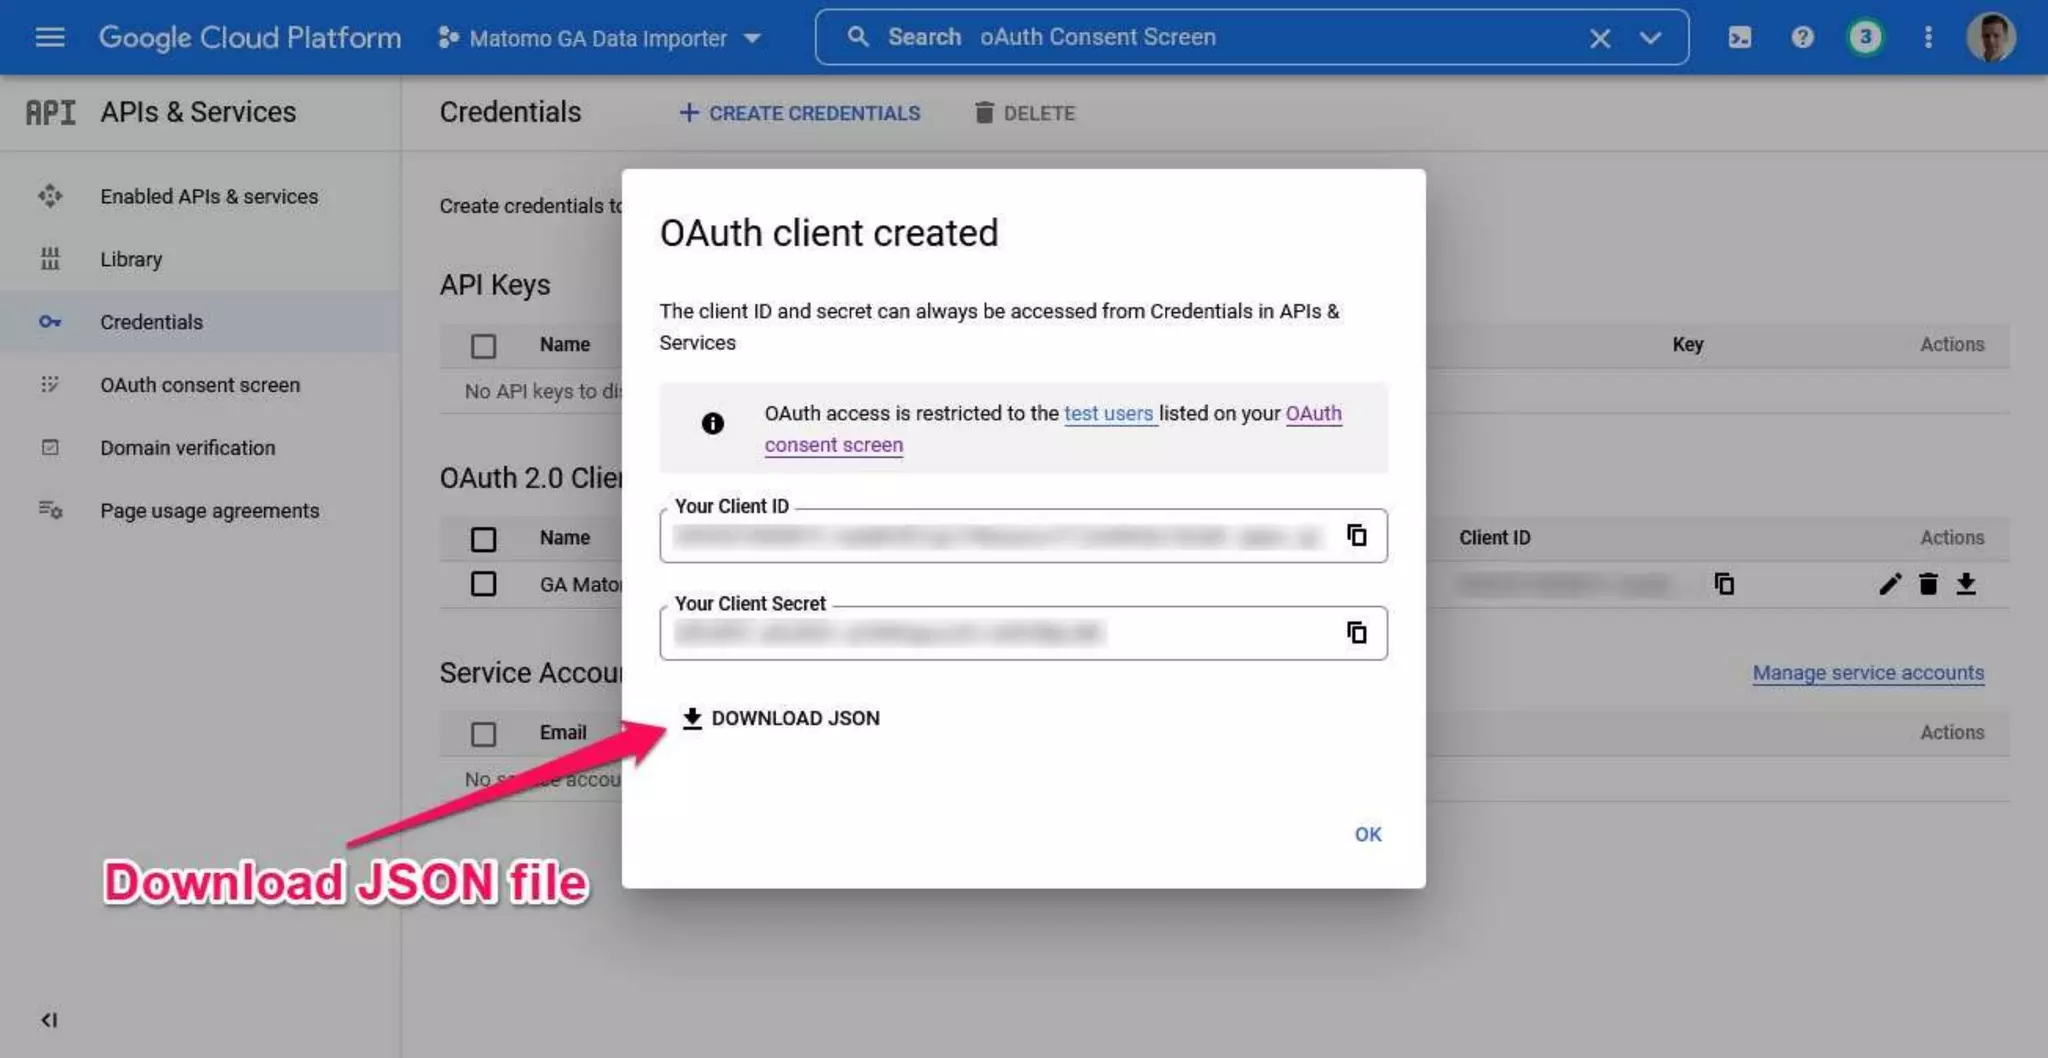
Task: Open Library in the sidebar
Action: (200, 259)
